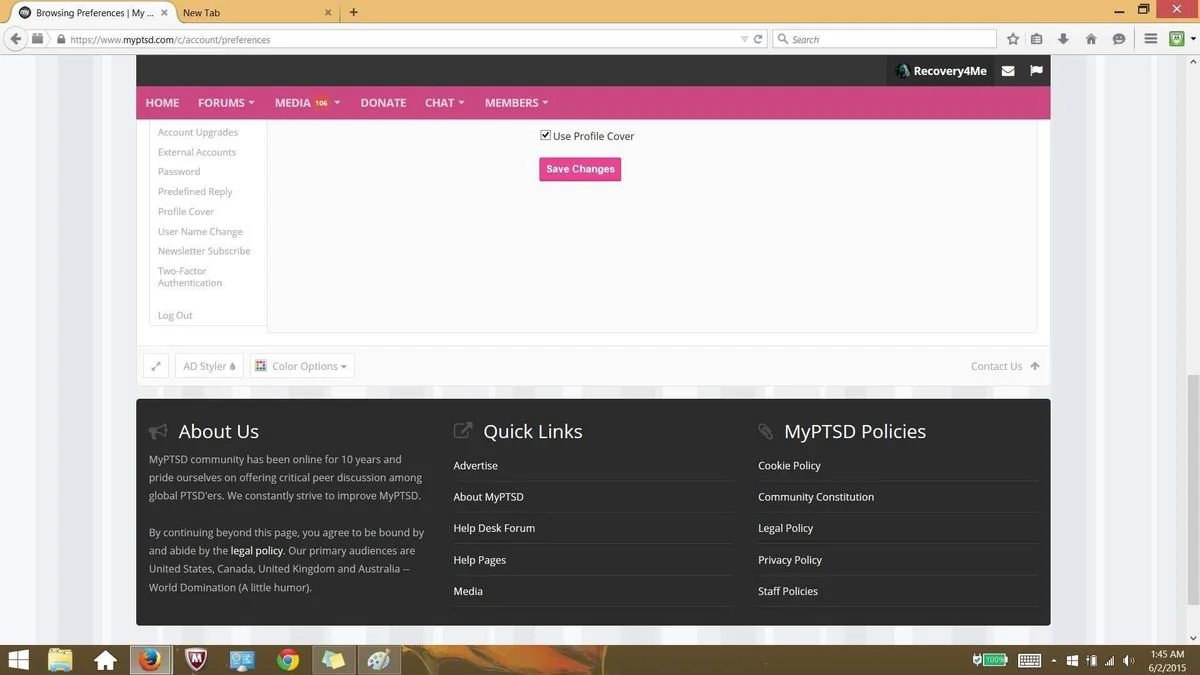Click Log Out in the sidebar
This screenshot has width=1200, height=675.
[175, 315]
